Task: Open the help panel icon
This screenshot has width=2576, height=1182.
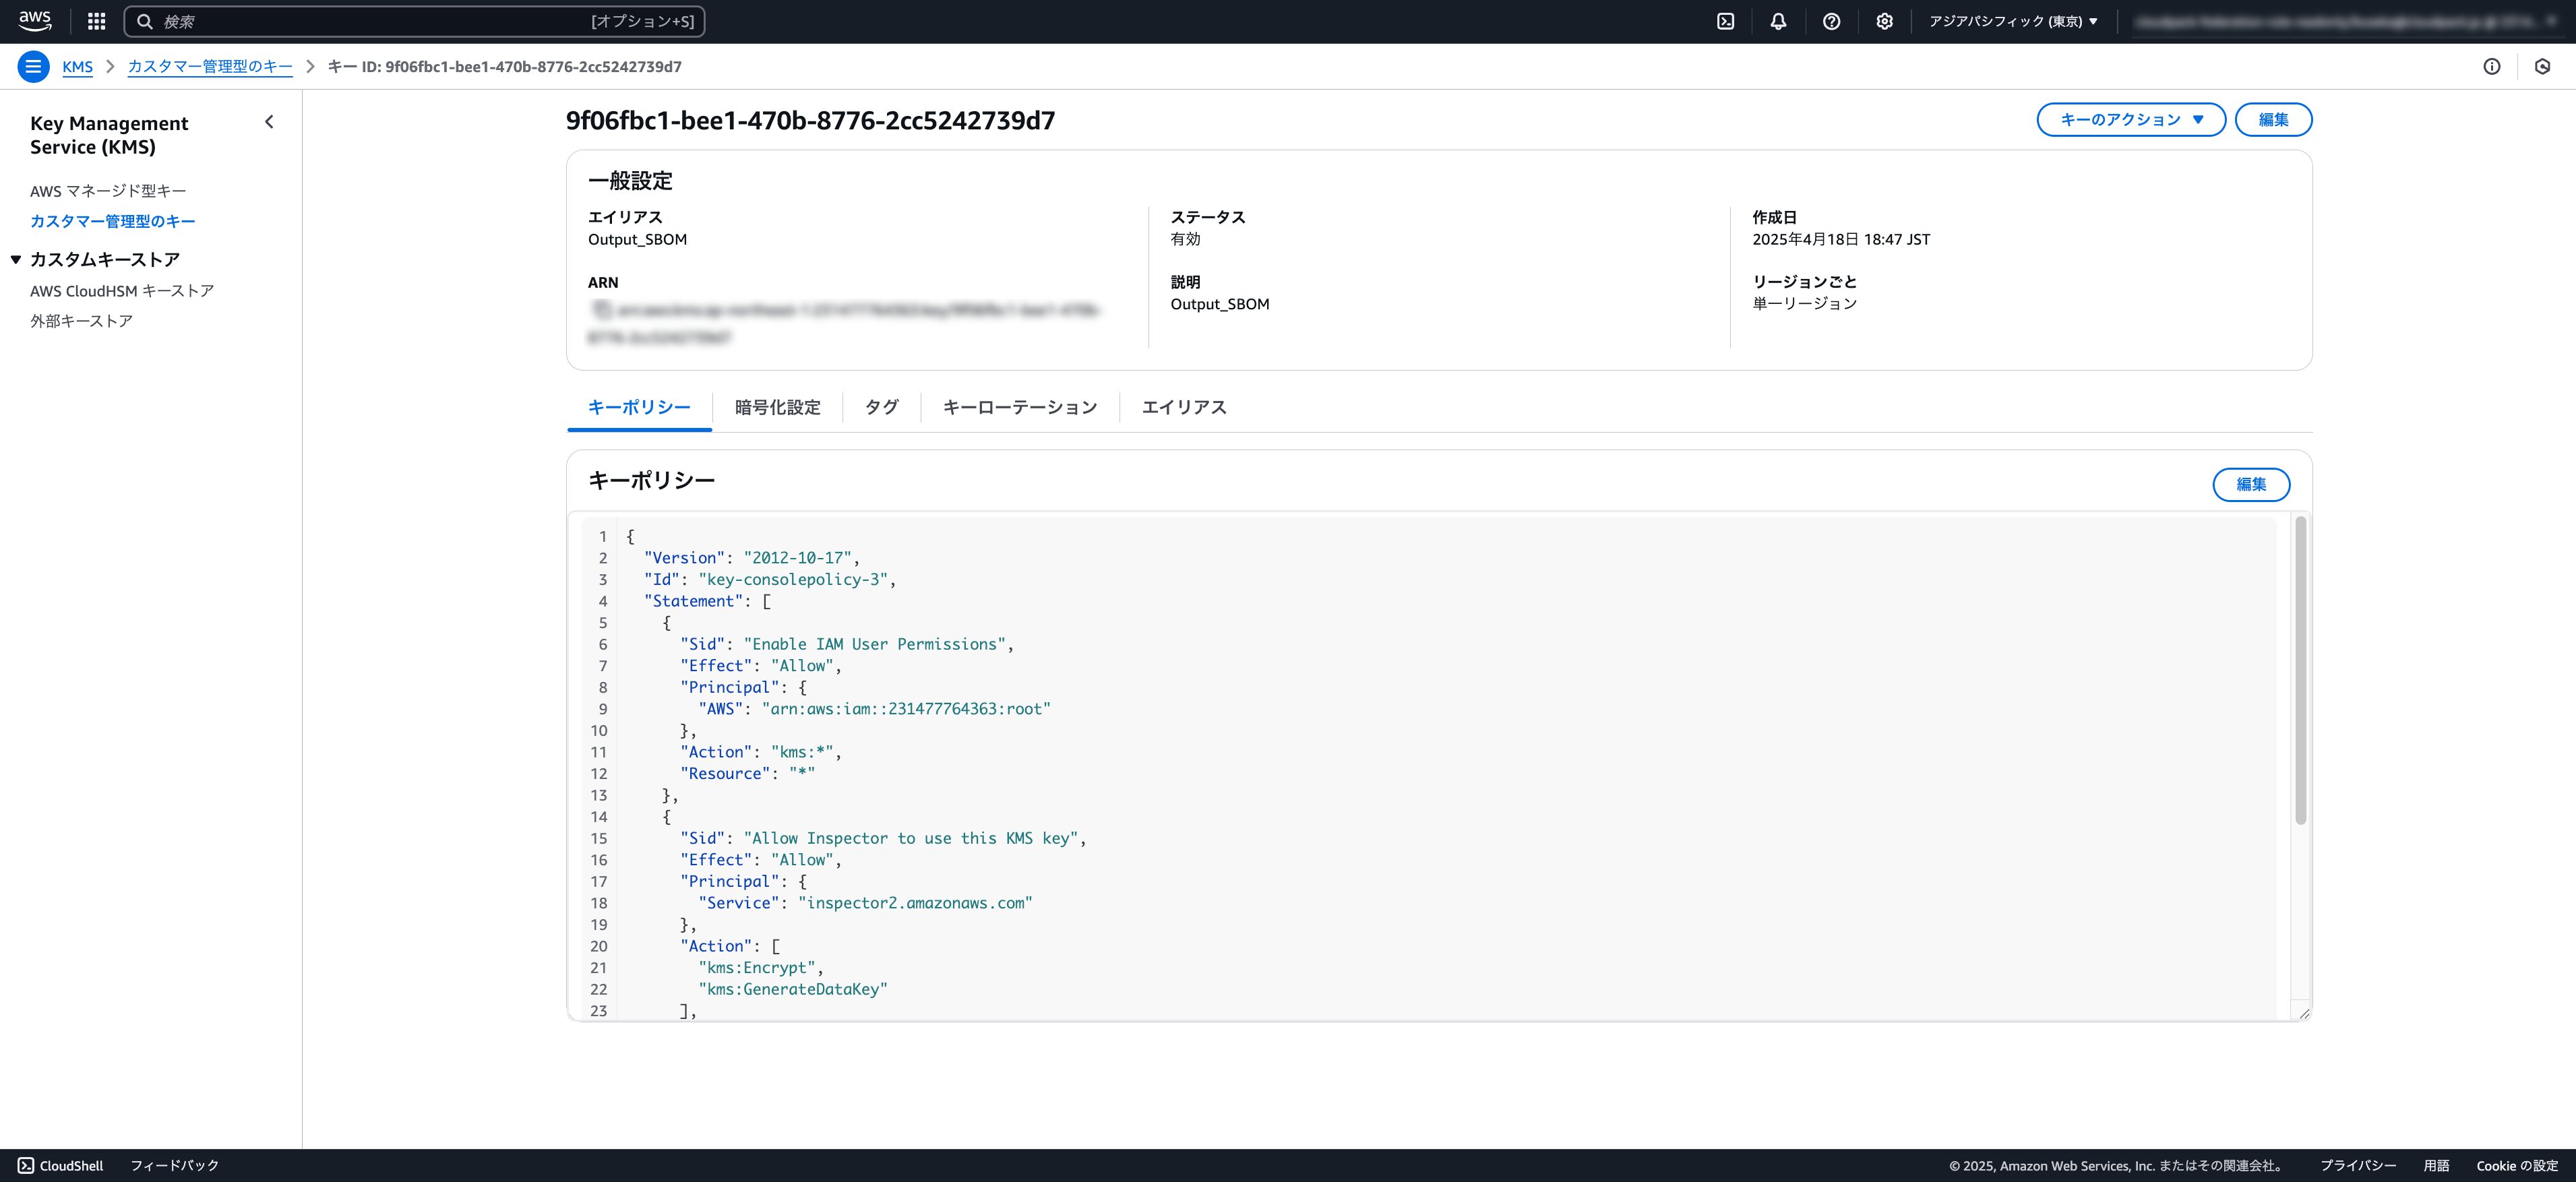Action: [x=1832, y=21]
